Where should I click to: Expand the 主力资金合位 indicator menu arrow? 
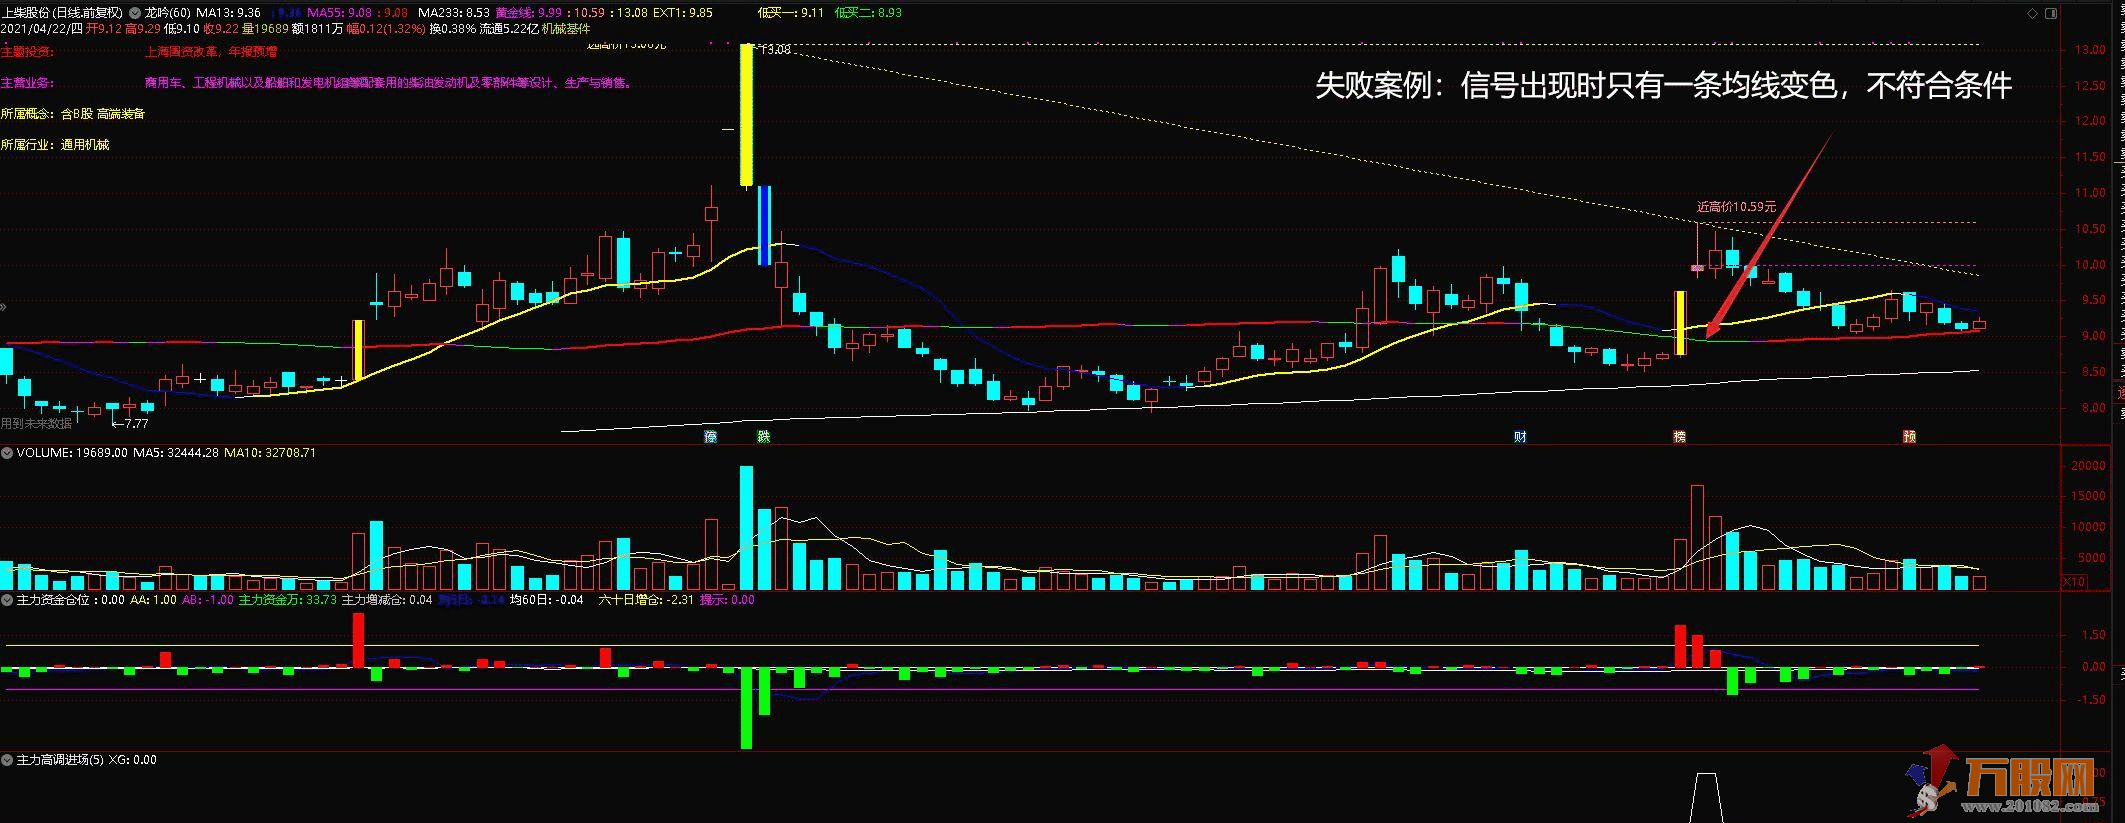click(x=7, y=600)
